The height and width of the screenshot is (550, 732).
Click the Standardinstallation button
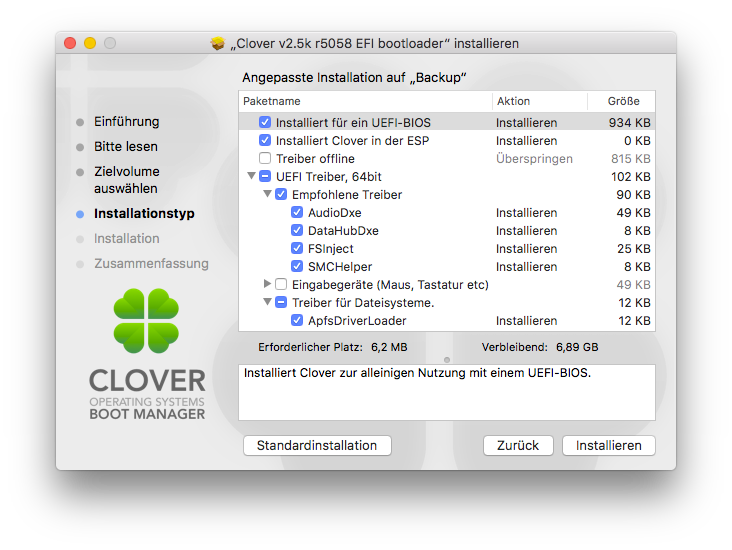[x=317, y=445]
